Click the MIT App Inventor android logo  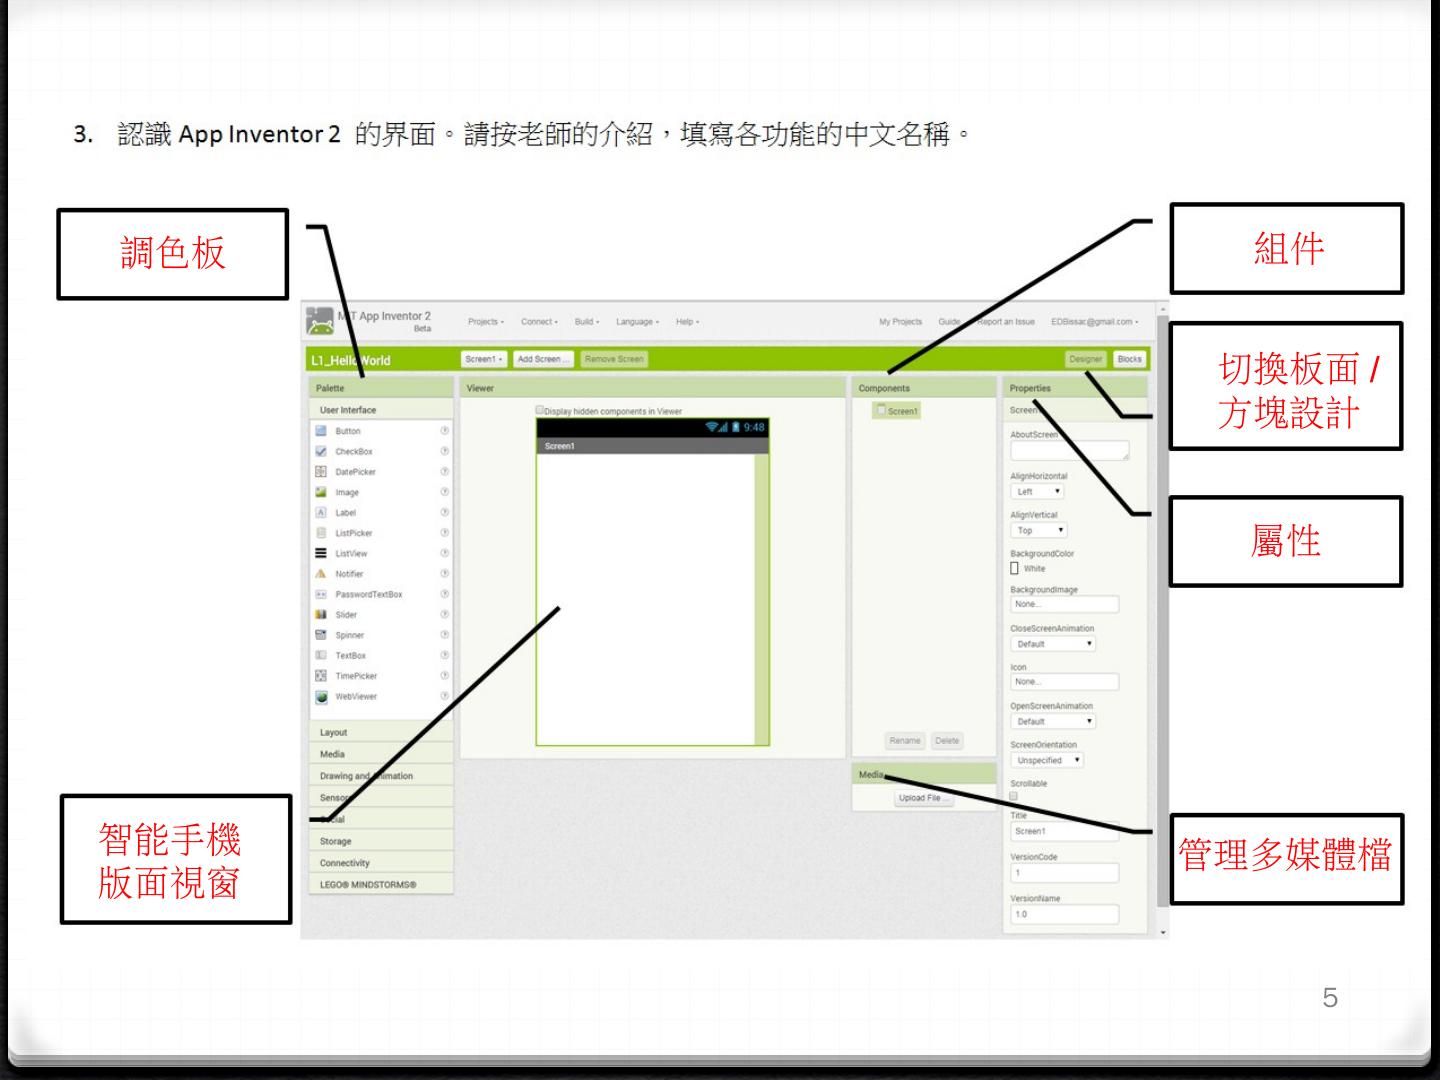coord(320,321)
